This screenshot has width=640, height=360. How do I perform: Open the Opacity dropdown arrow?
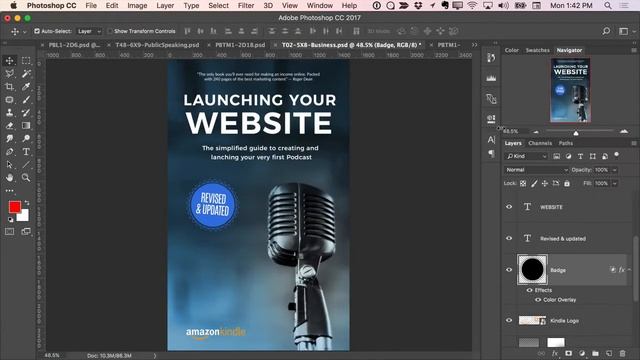[615, 170]
